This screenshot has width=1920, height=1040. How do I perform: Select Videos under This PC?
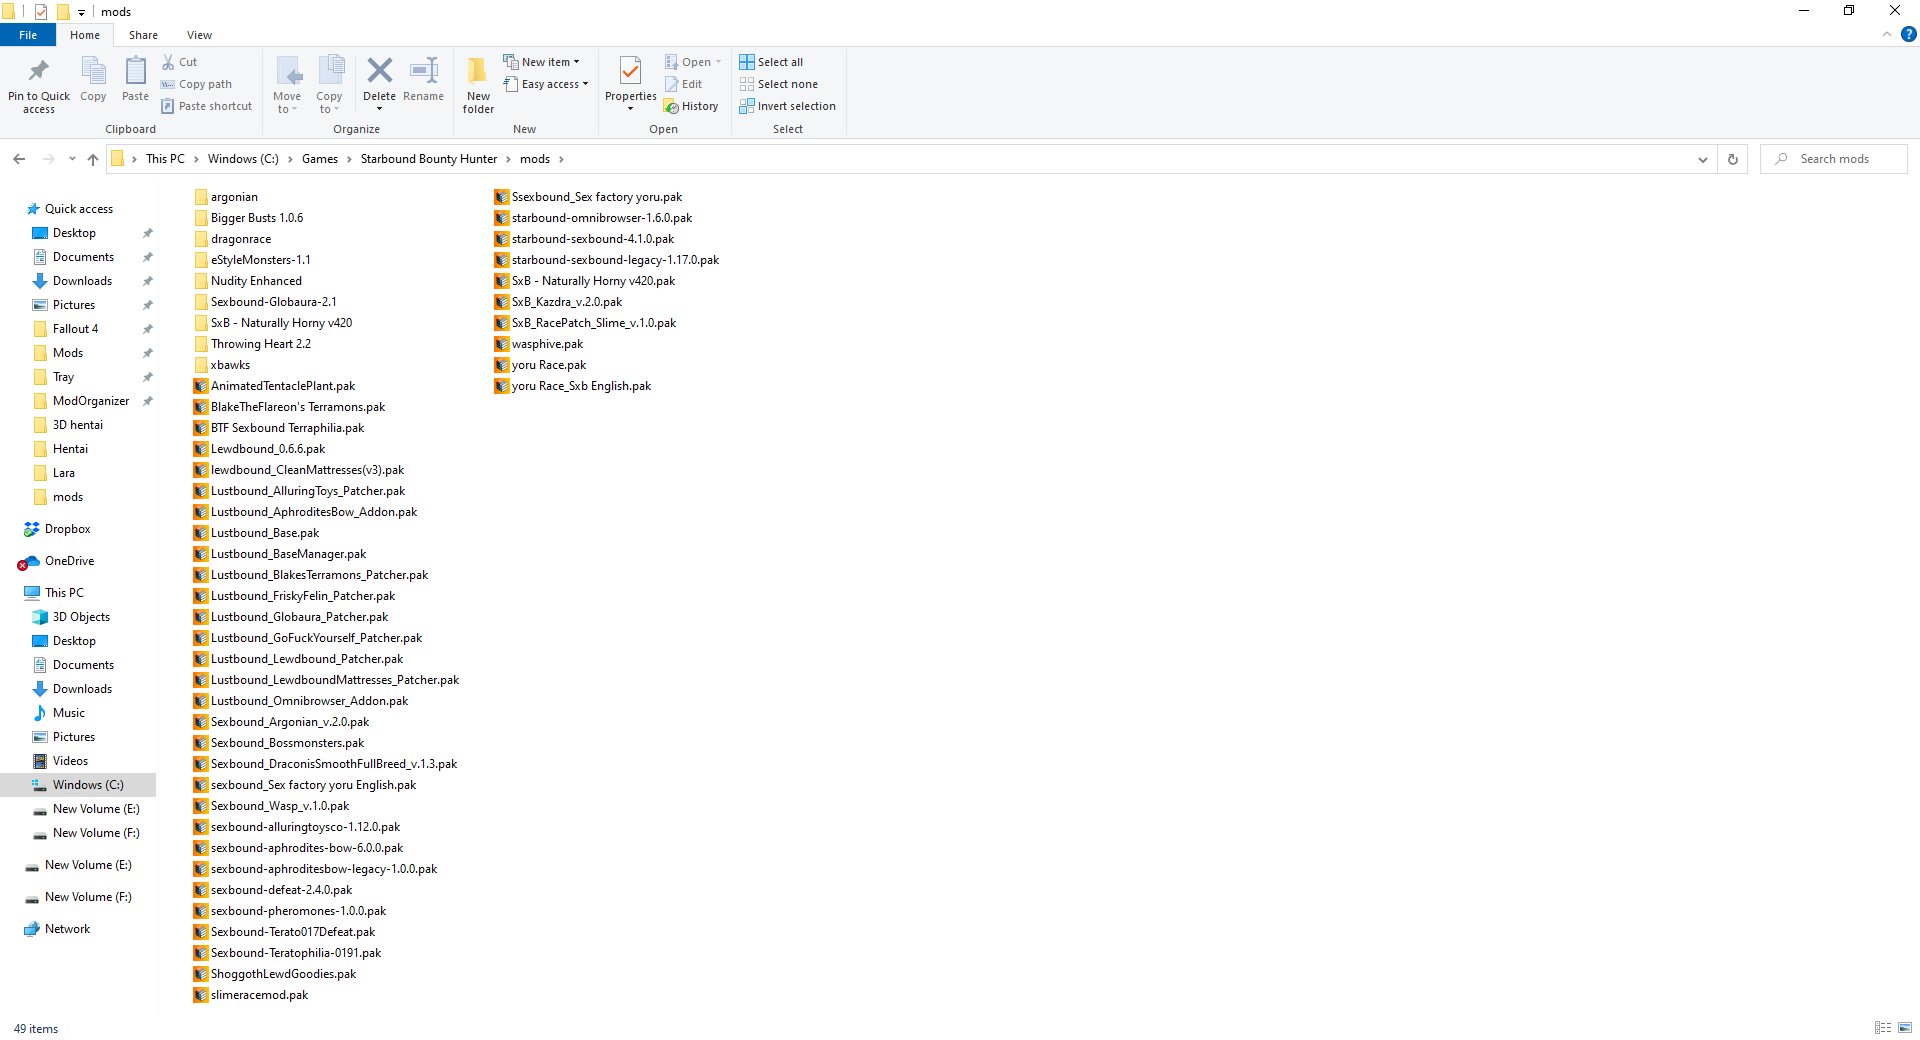[70, 761]
